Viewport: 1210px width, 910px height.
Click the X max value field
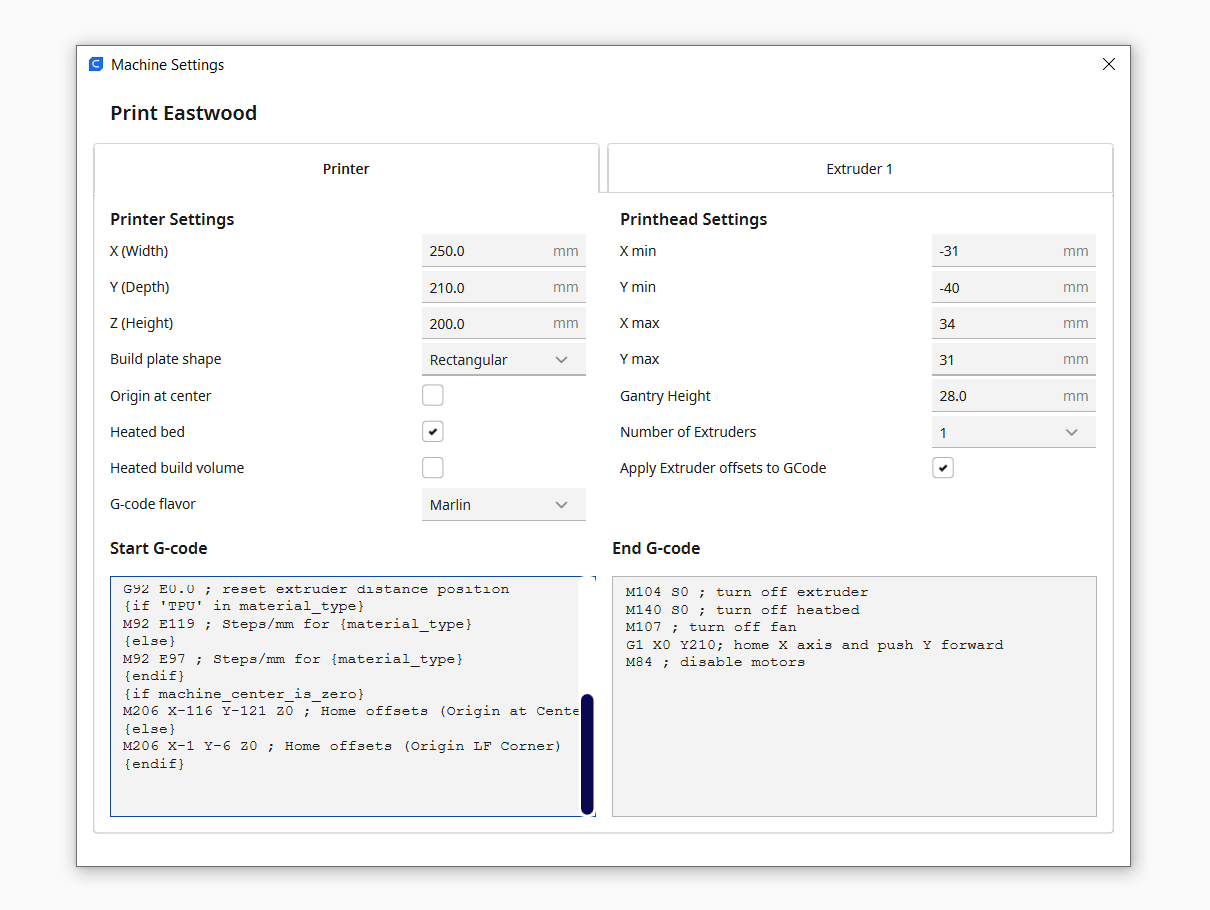click(1013, 323)
